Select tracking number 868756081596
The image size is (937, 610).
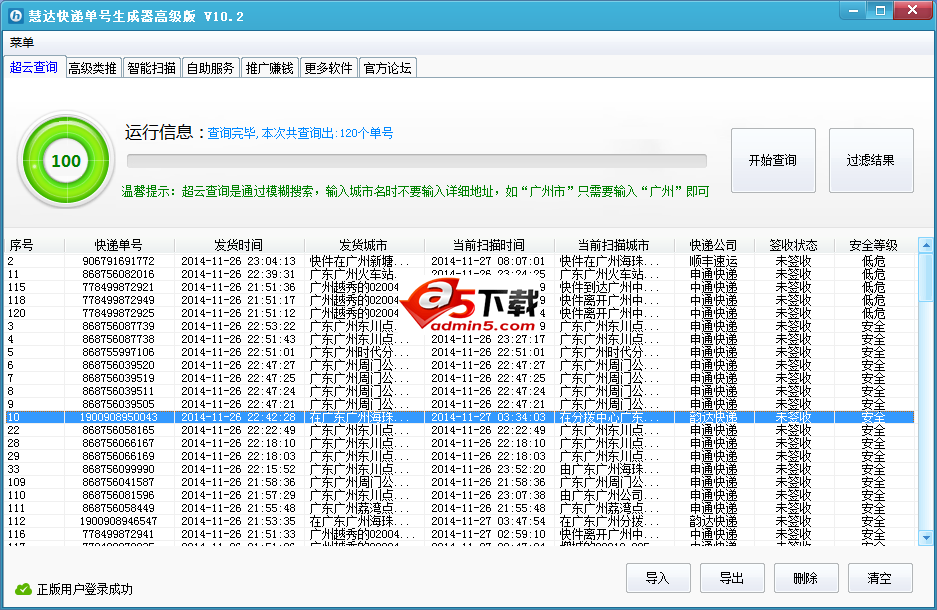coord(118,495)
